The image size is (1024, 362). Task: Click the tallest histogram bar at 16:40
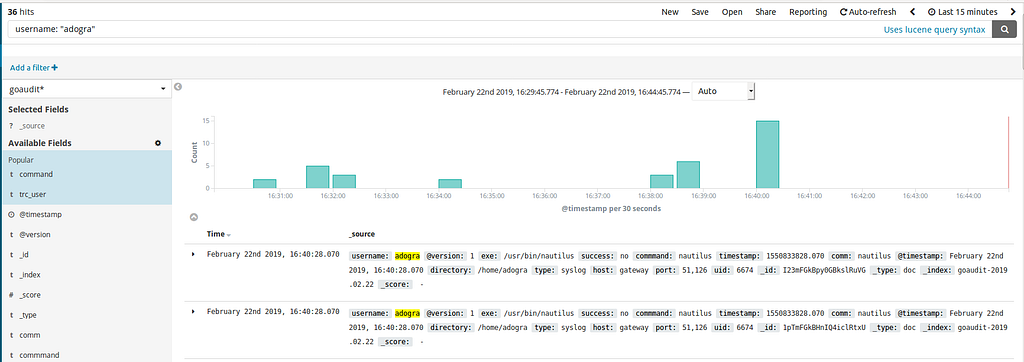pos(767,154)
